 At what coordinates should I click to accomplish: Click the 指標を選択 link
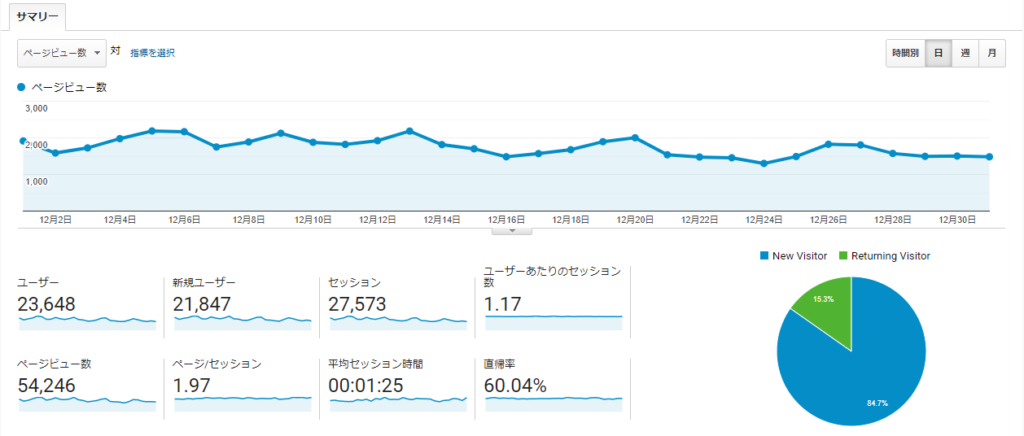[x=152, y=54]
